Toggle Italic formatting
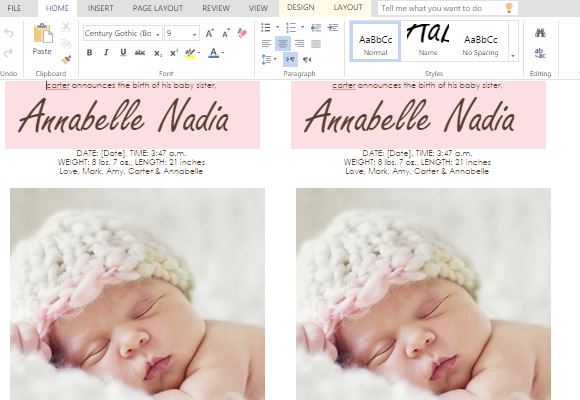Screen dimensions: 580x400 coord(106,53)
